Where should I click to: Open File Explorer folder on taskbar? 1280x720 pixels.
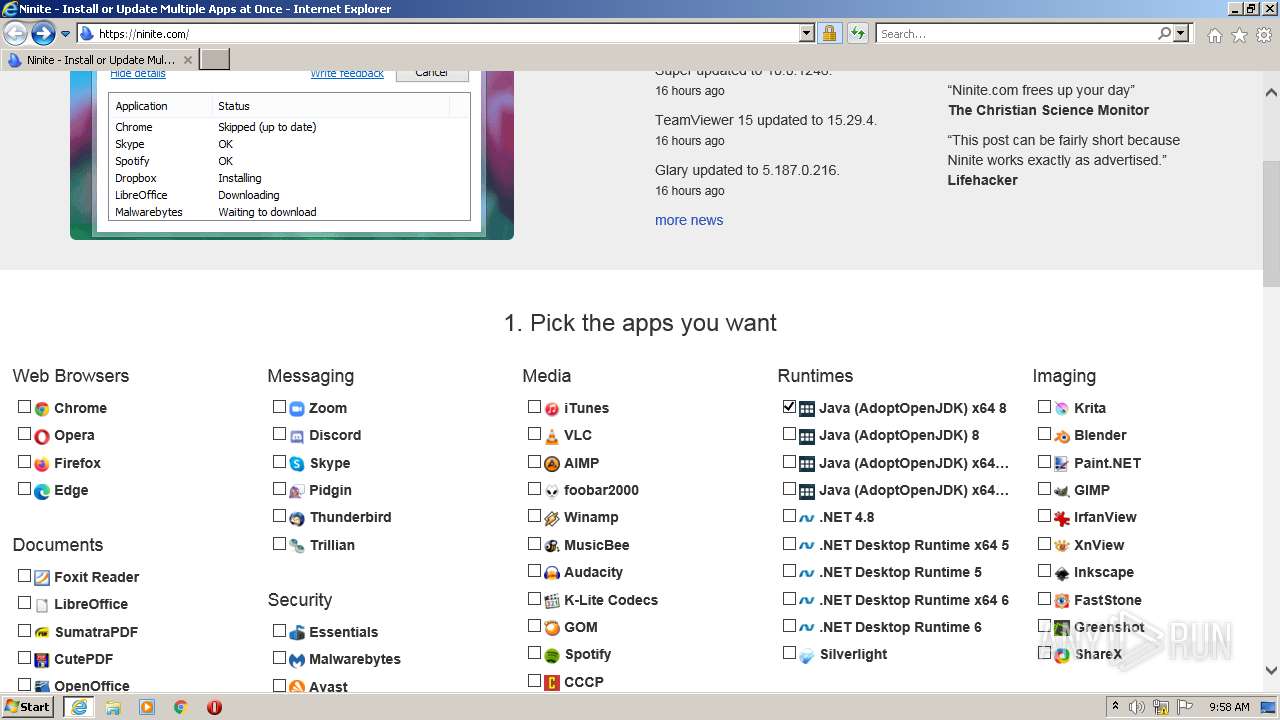pos(113,707)
